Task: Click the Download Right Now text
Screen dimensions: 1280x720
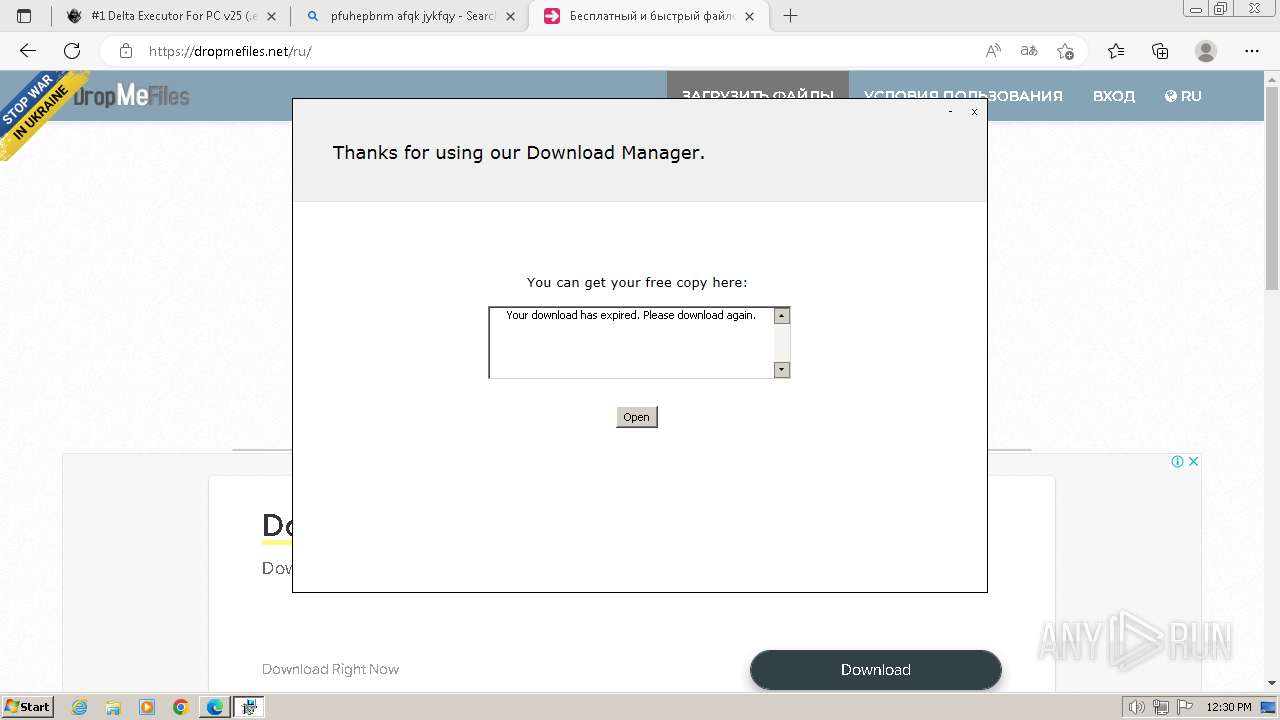Action: [330, 669]
